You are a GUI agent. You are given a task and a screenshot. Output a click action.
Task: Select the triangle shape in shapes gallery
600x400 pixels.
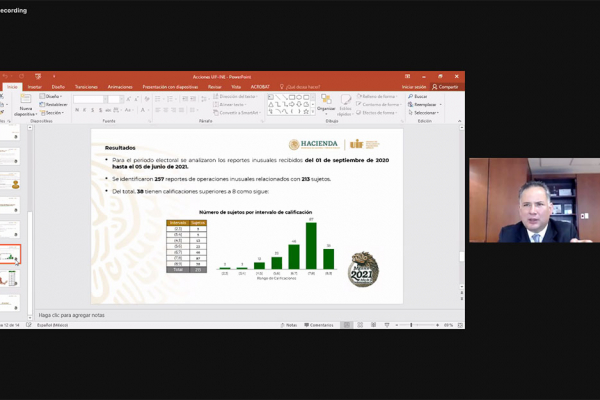[271, 104]
